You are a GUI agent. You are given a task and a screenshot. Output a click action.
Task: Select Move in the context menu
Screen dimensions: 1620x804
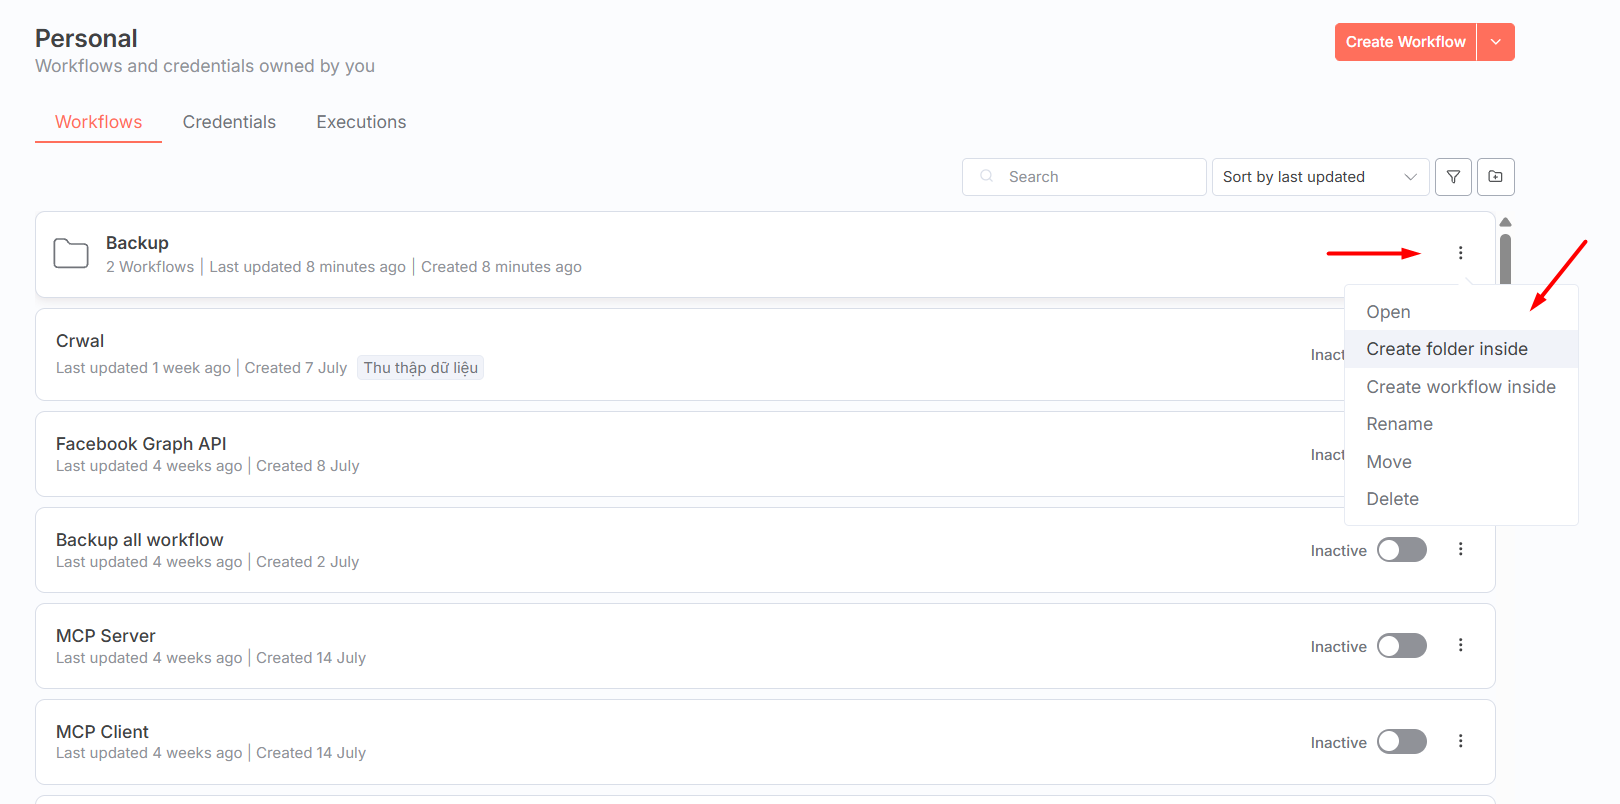click(1461, 462)
